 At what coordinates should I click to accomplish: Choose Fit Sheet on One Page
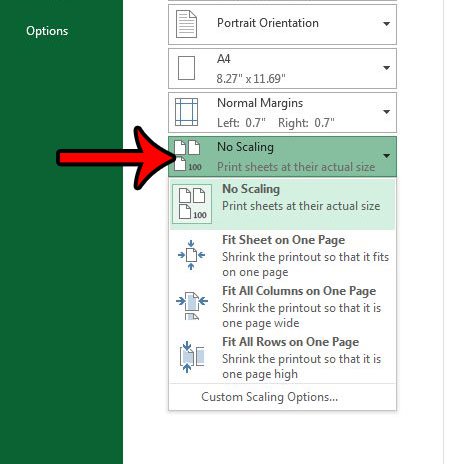pyautogui.click(x=283, y=256)
